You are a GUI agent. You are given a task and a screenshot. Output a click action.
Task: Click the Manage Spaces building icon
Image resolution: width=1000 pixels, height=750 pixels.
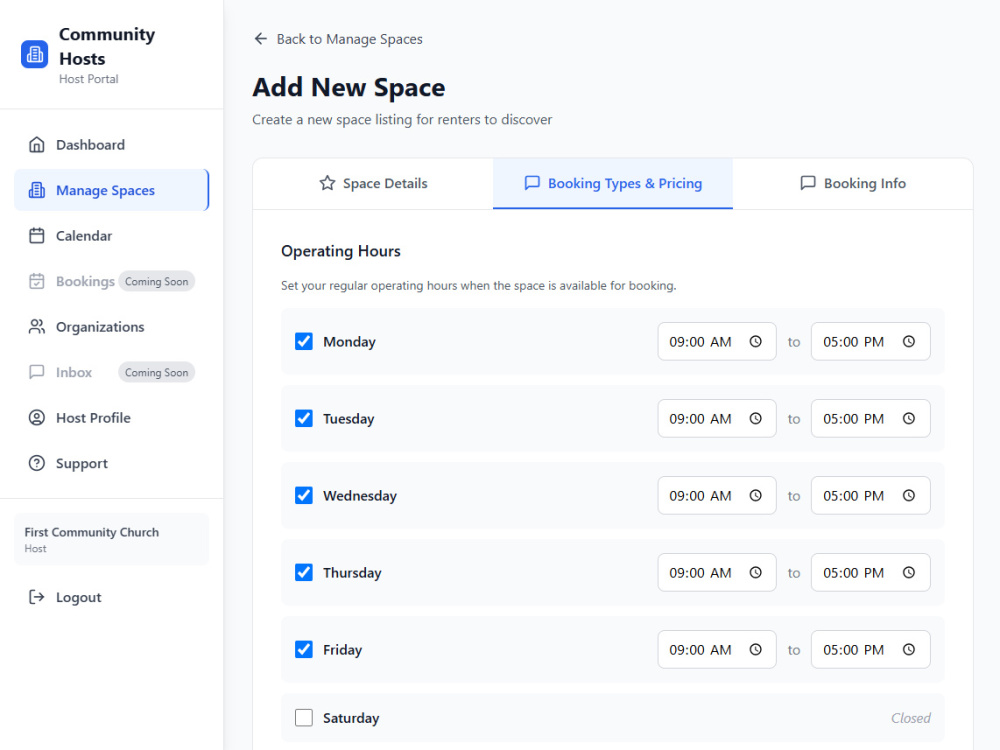pos(37,190)
